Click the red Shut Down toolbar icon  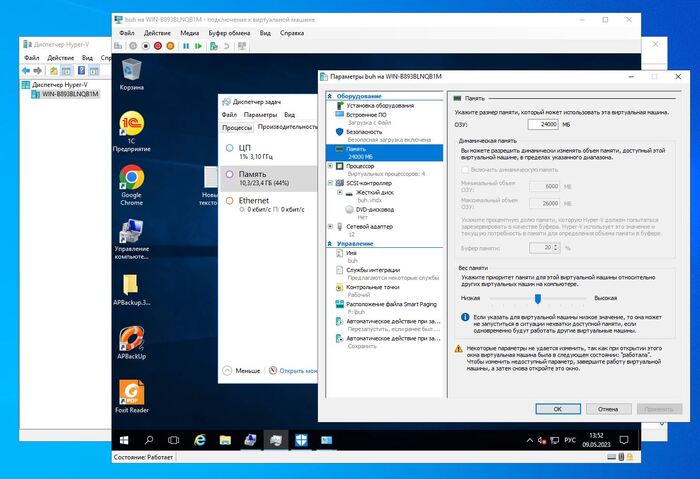click(x=157, y=45)
